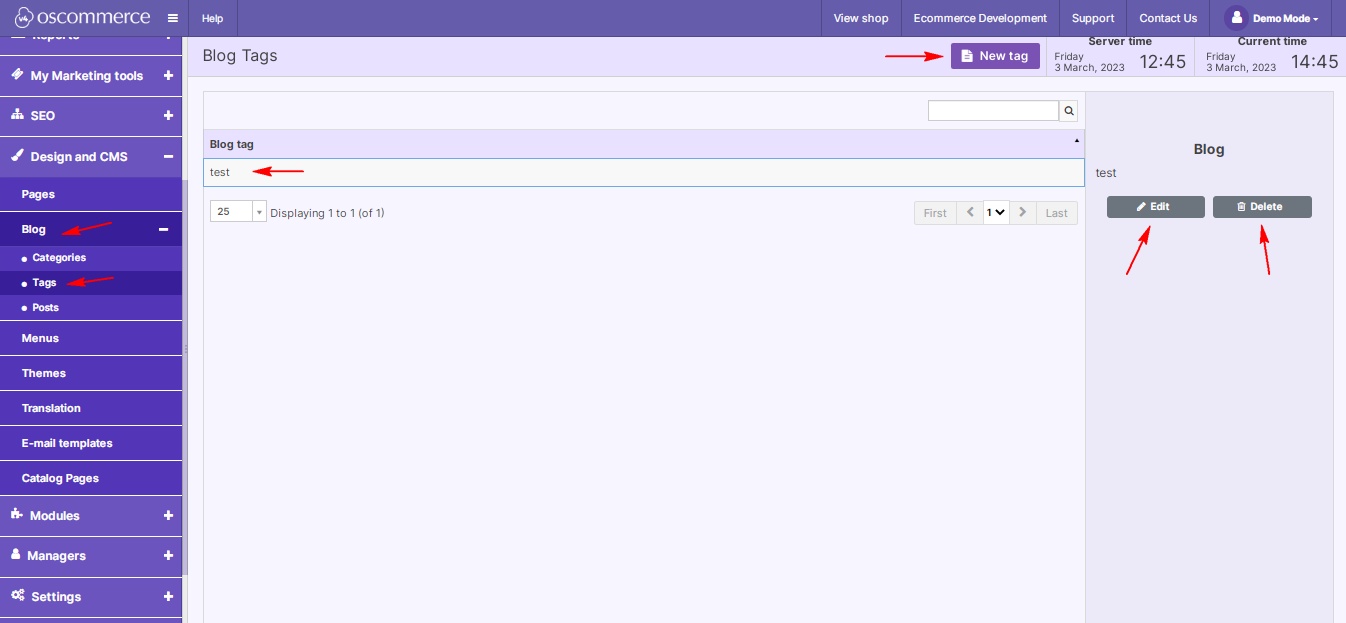The image size is (1346, 623).
Task: Expand Modules section plus sign
Action: 168,516
